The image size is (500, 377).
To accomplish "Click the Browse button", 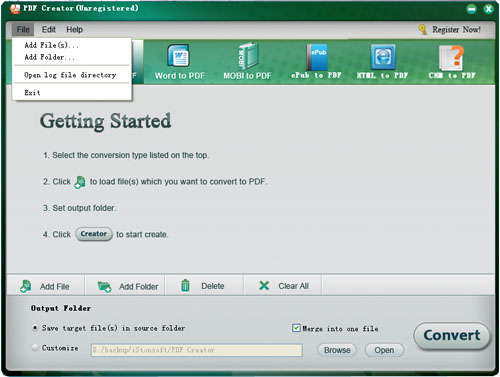I will tap(337, 350).
